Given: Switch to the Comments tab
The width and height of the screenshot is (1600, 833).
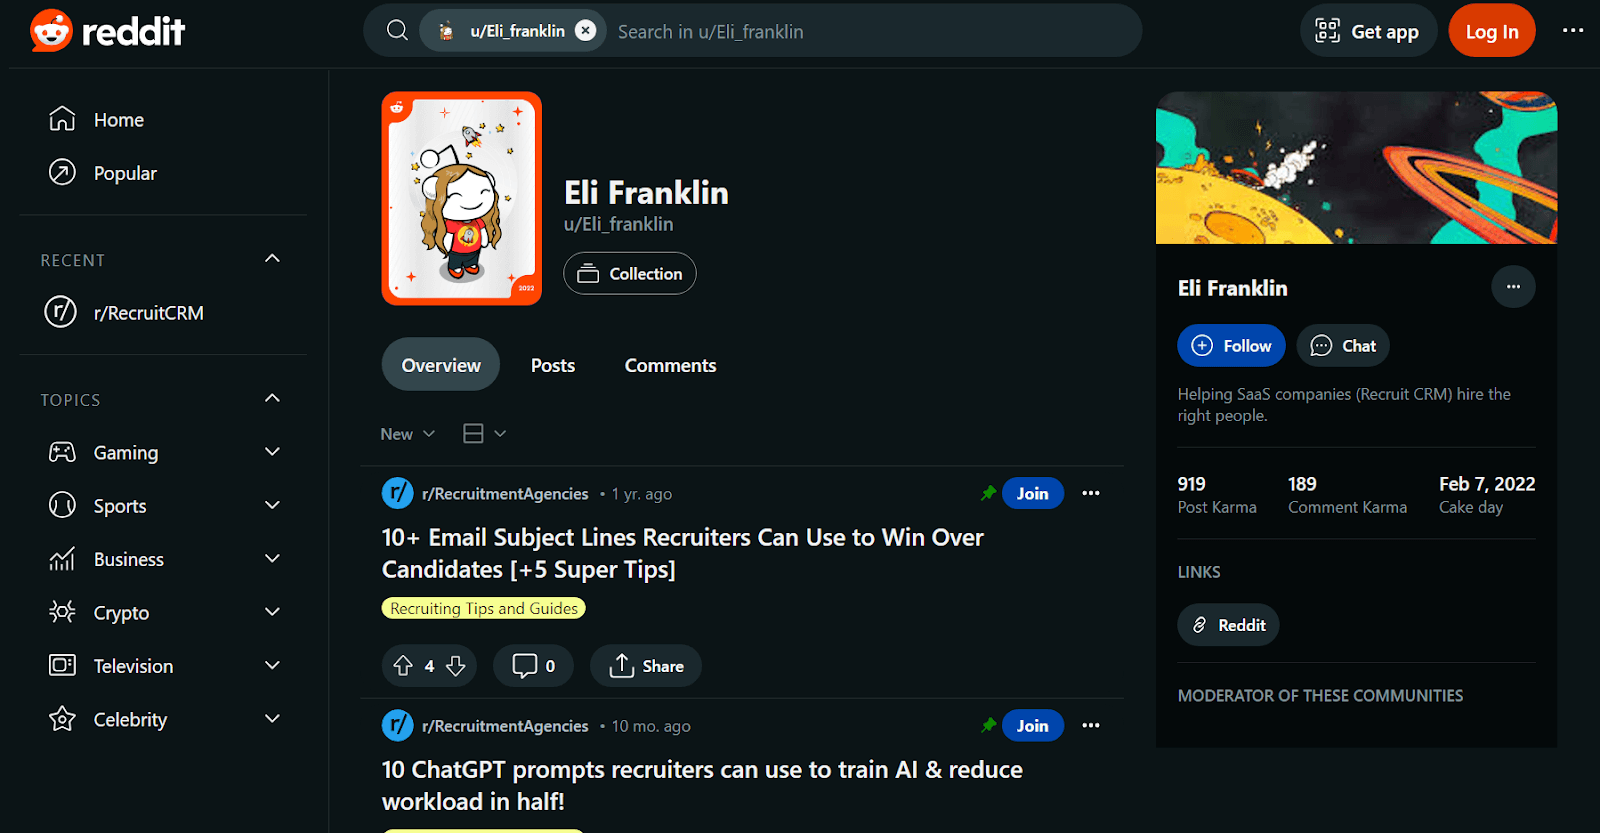Looking at the screenshot, I should click(670, 365).
